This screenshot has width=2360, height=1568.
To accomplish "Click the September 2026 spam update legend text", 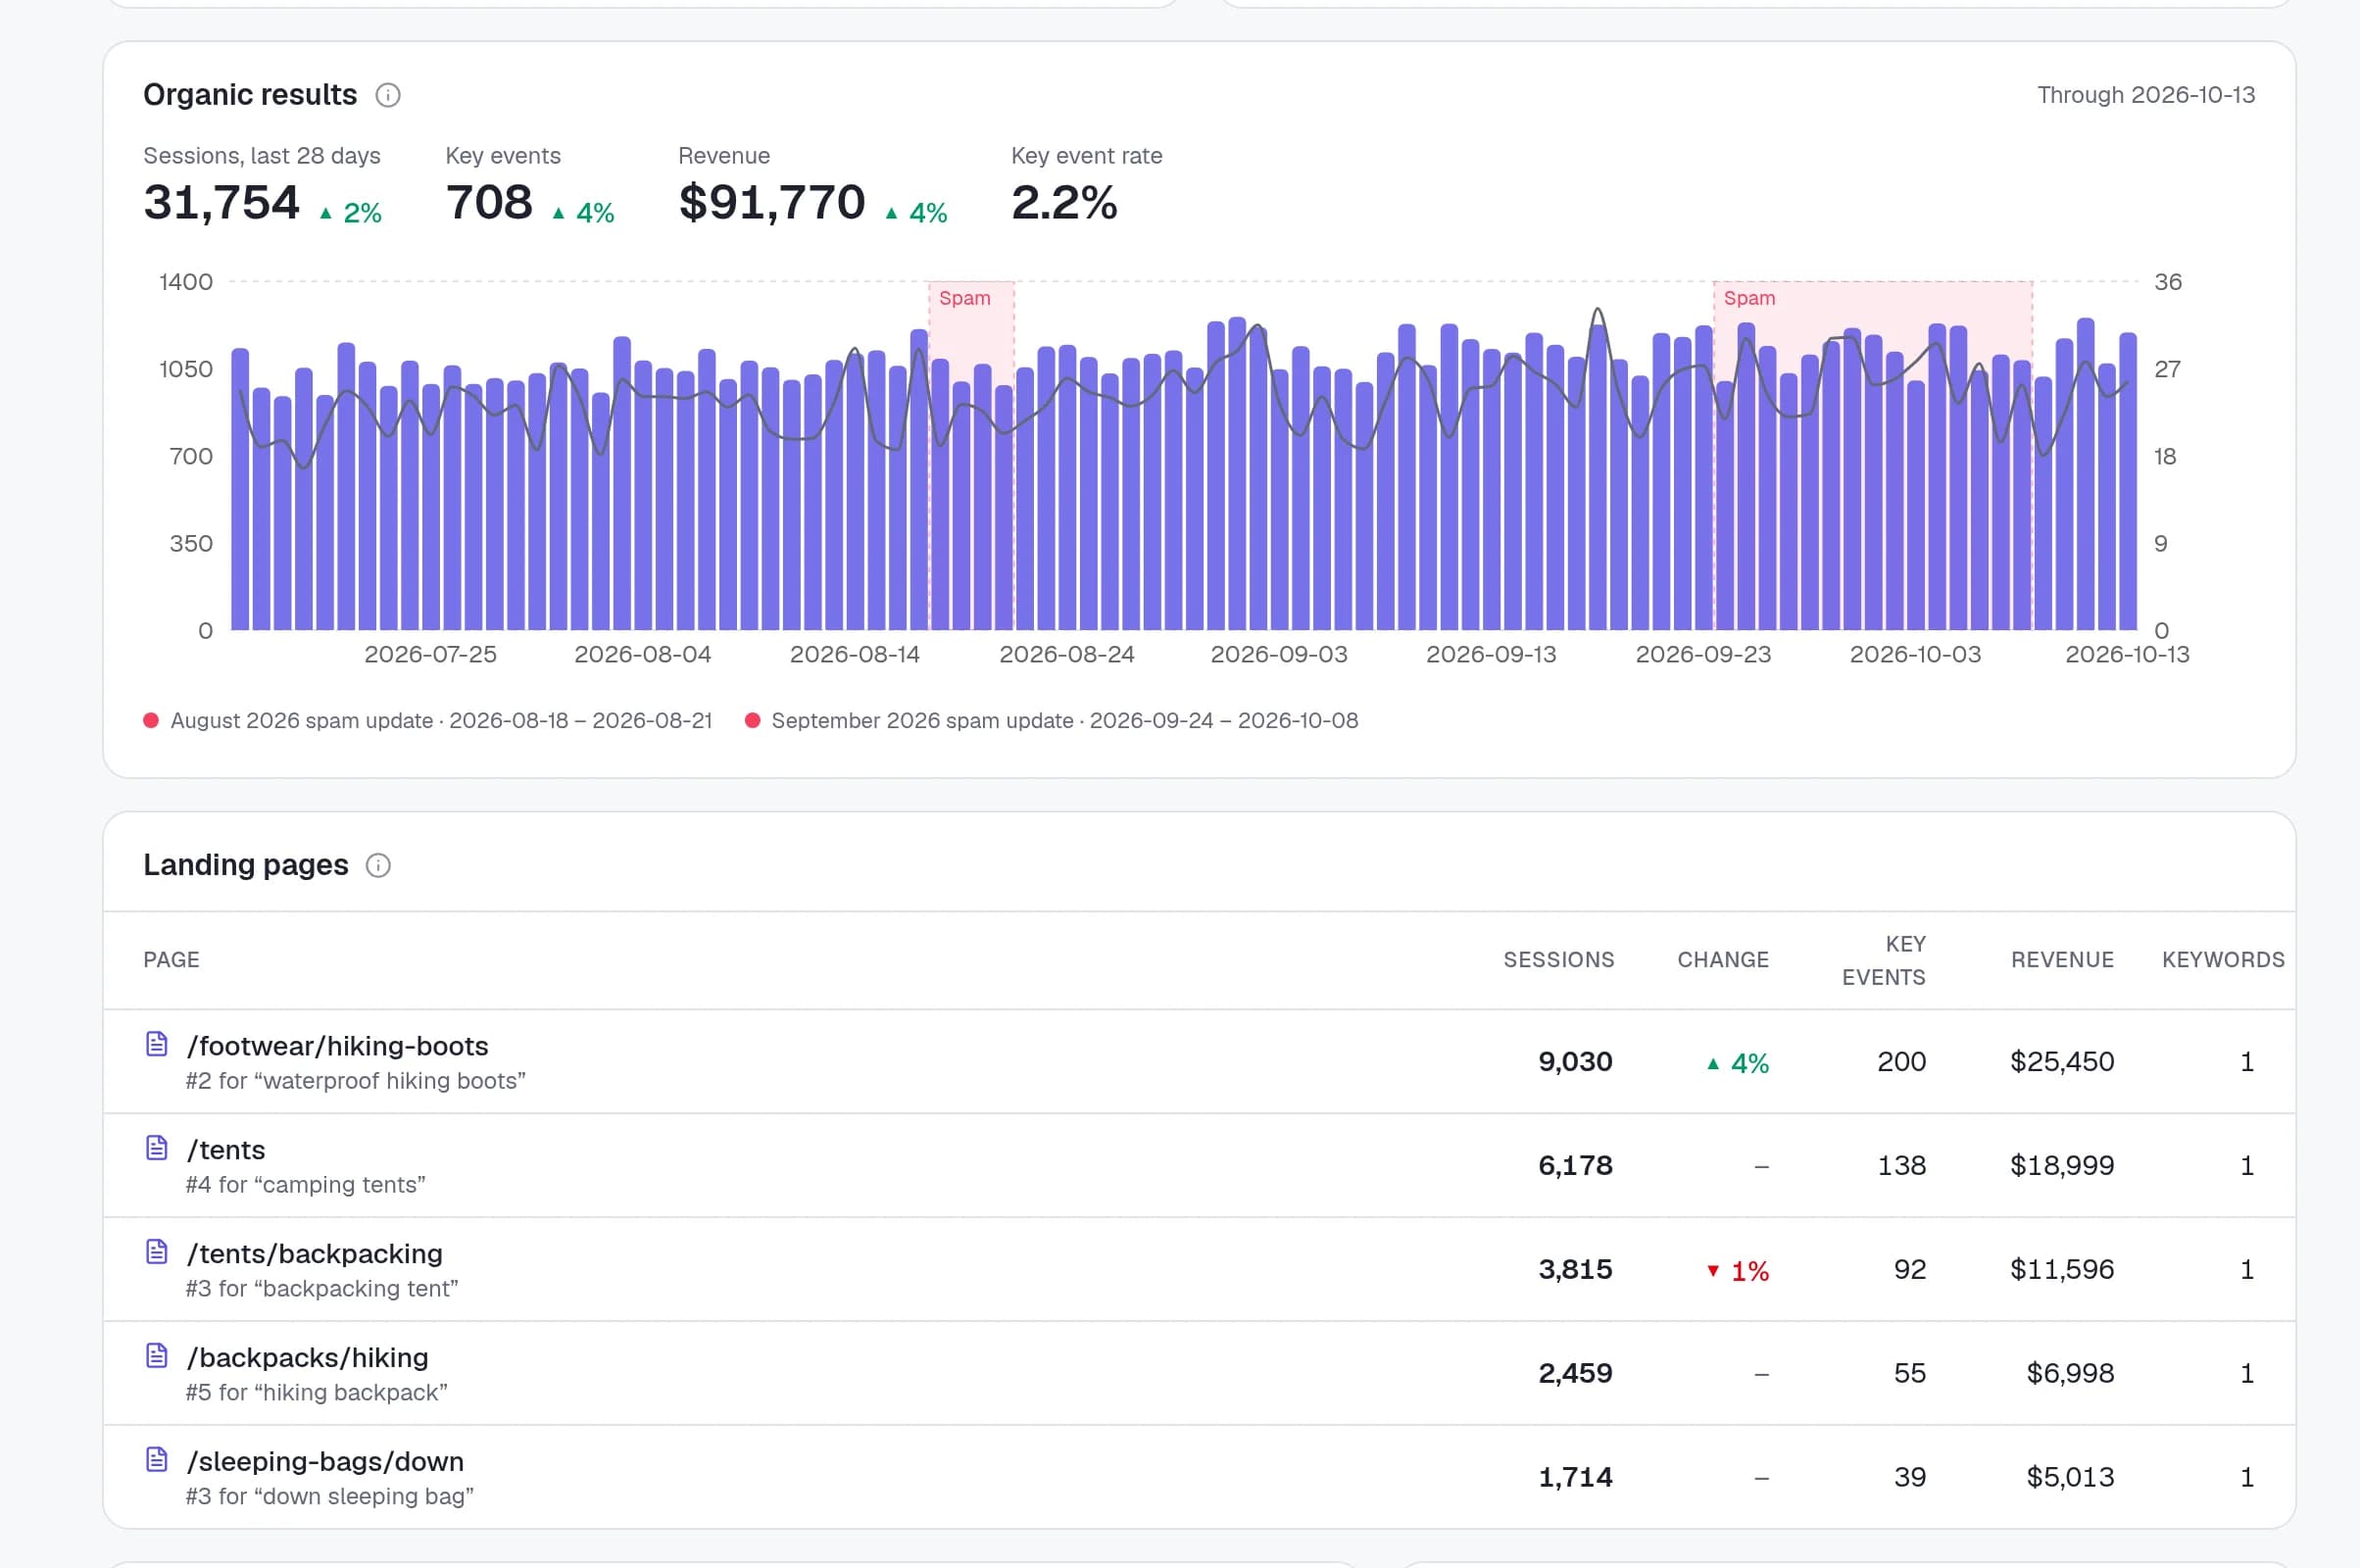I will click(1065, 721).
